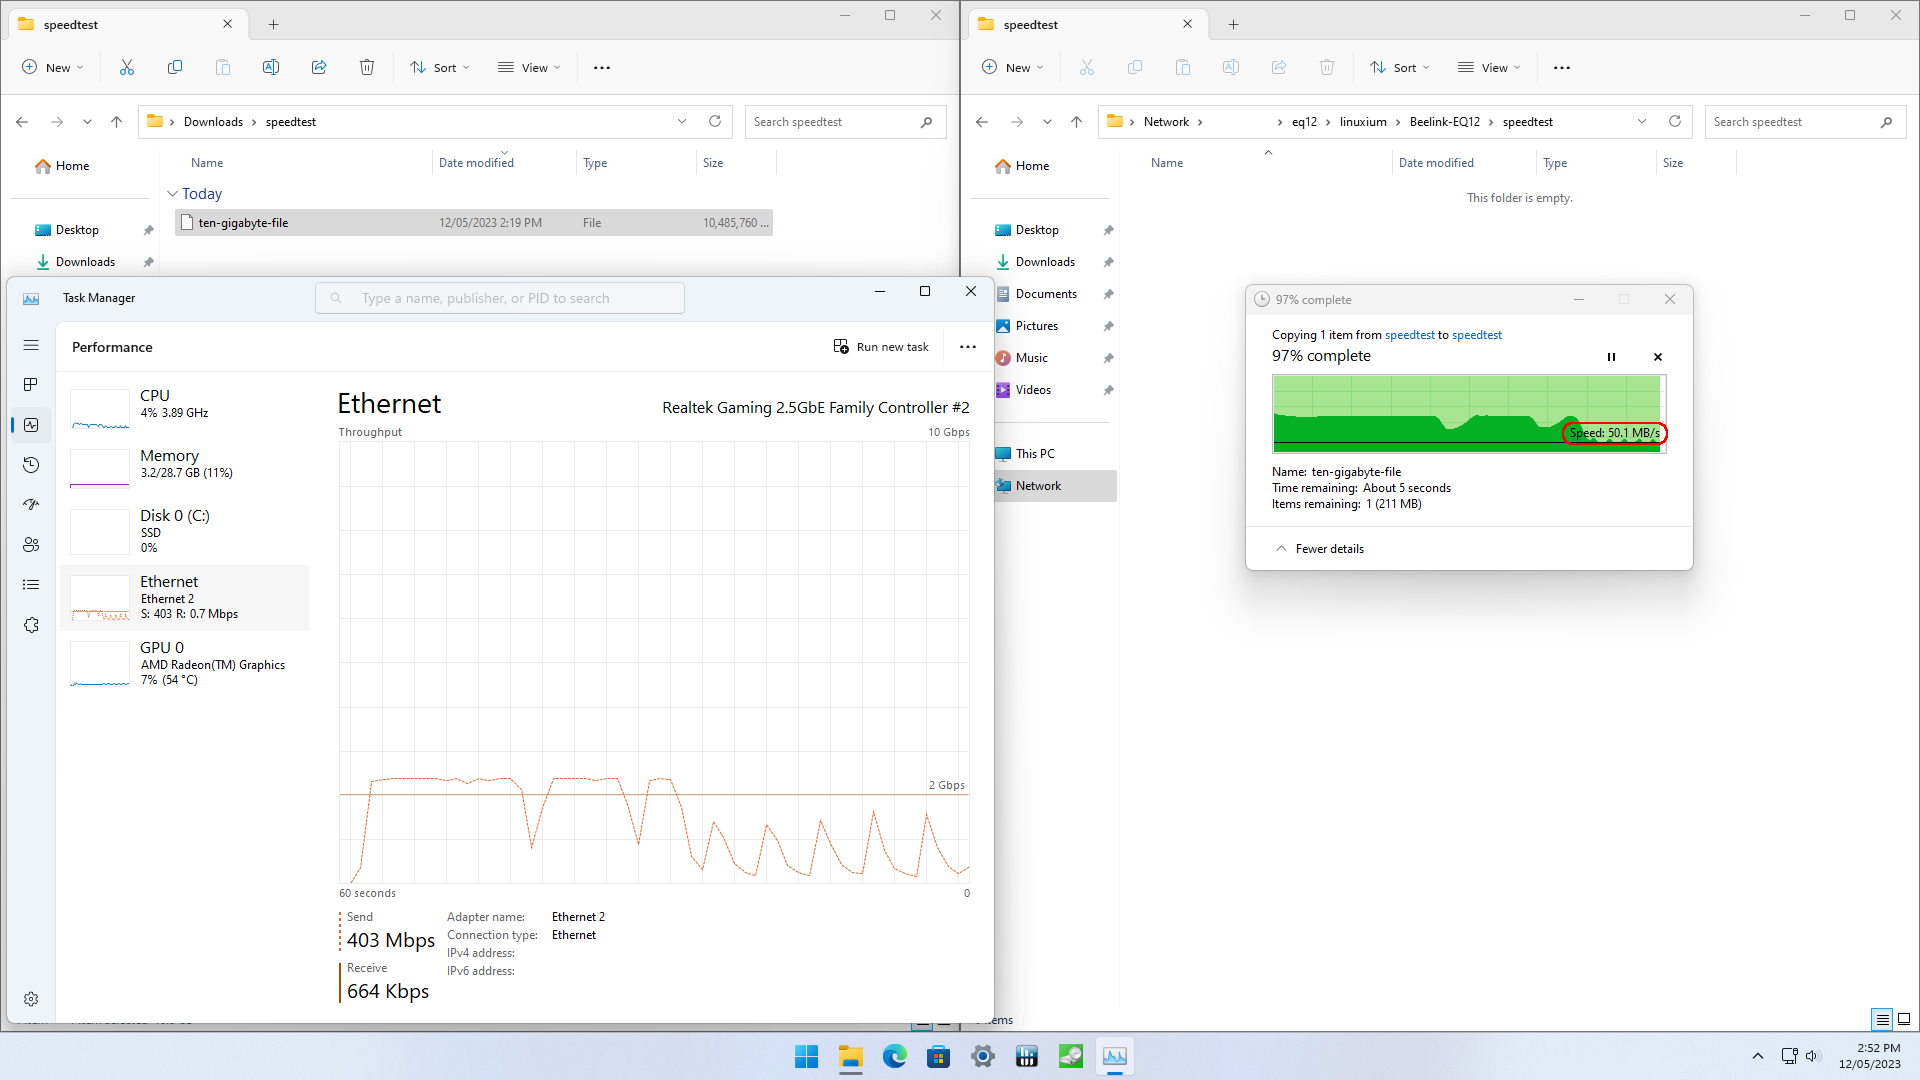Switch to details view in right Explorer
The image size is (1920, 1080).
click(x=1882, y=1019)
